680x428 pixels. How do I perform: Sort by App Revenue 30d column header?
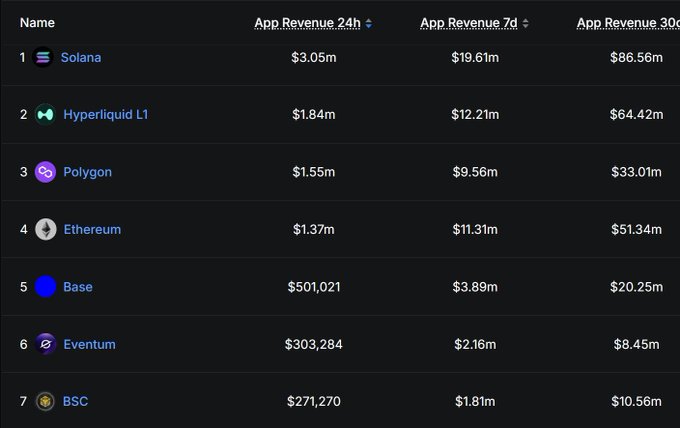click(x=628, y=23)
